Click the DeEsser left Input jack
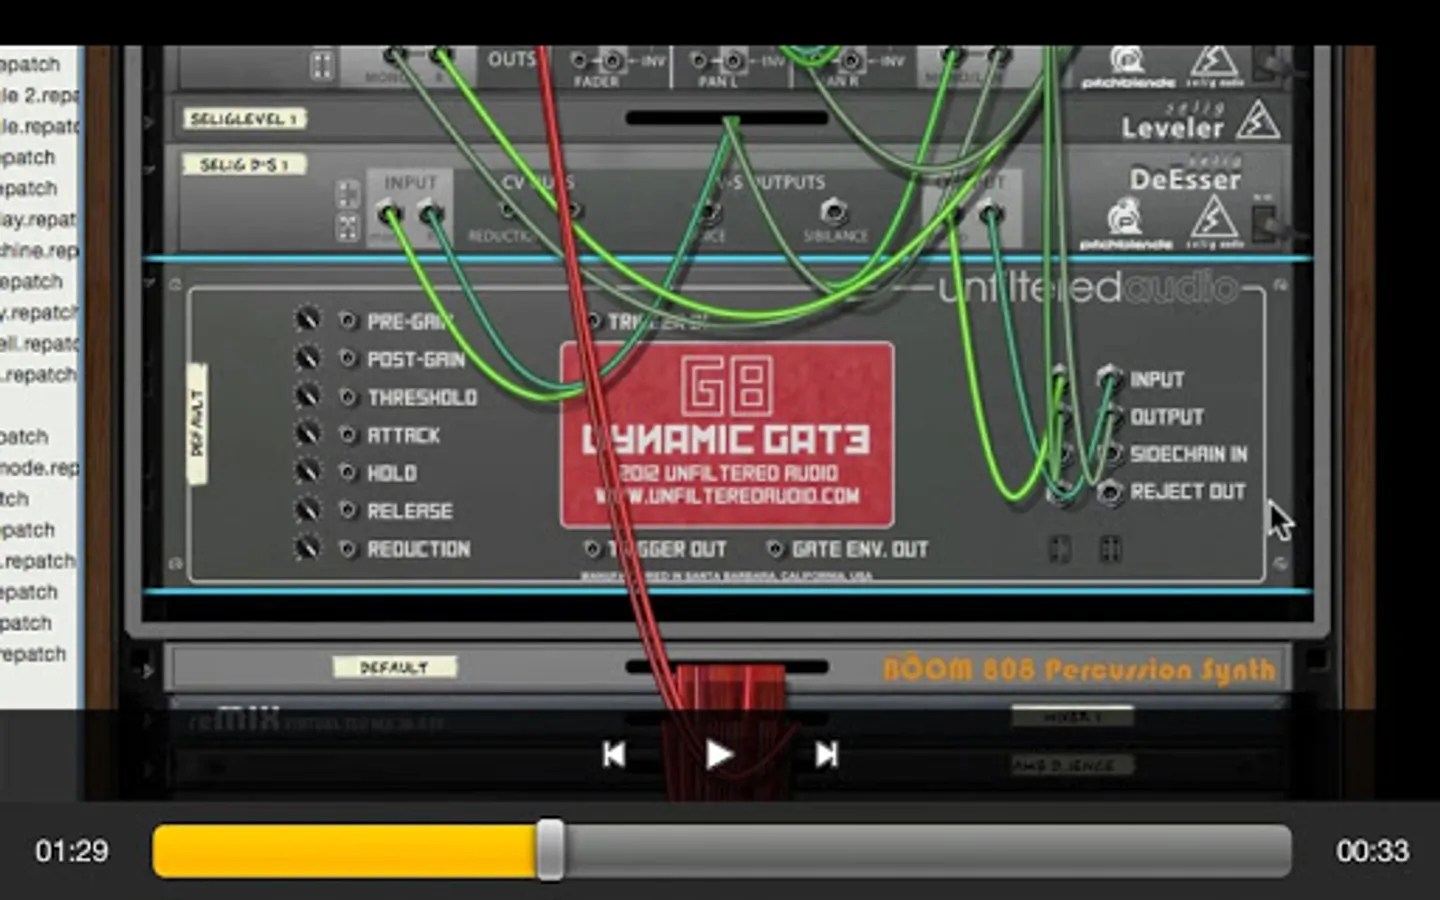Screen dimensions: 1440x900 [x=389, y=213]
